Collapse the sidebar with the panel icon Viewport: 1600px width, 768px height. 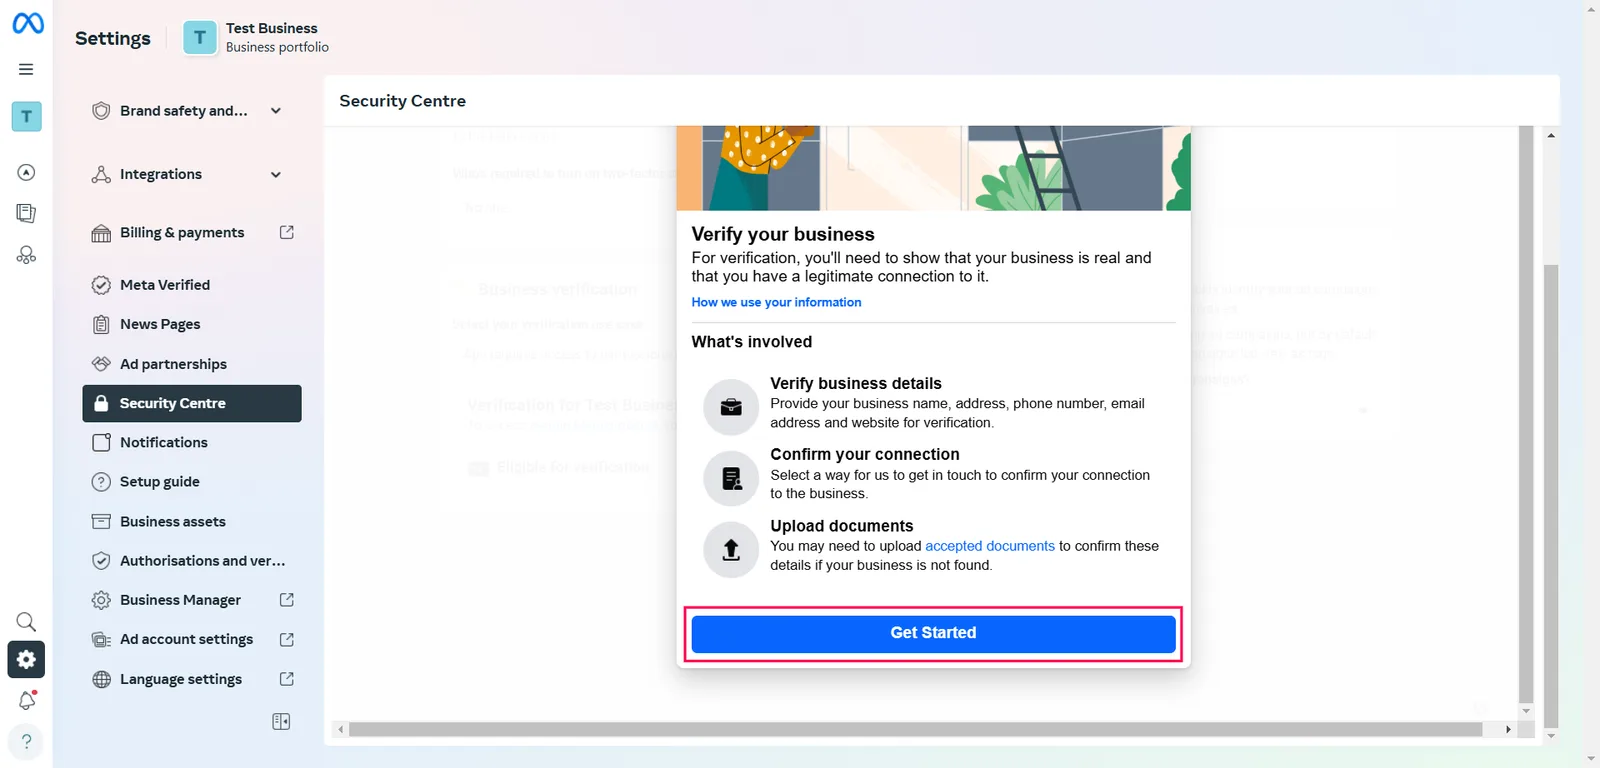282,721
